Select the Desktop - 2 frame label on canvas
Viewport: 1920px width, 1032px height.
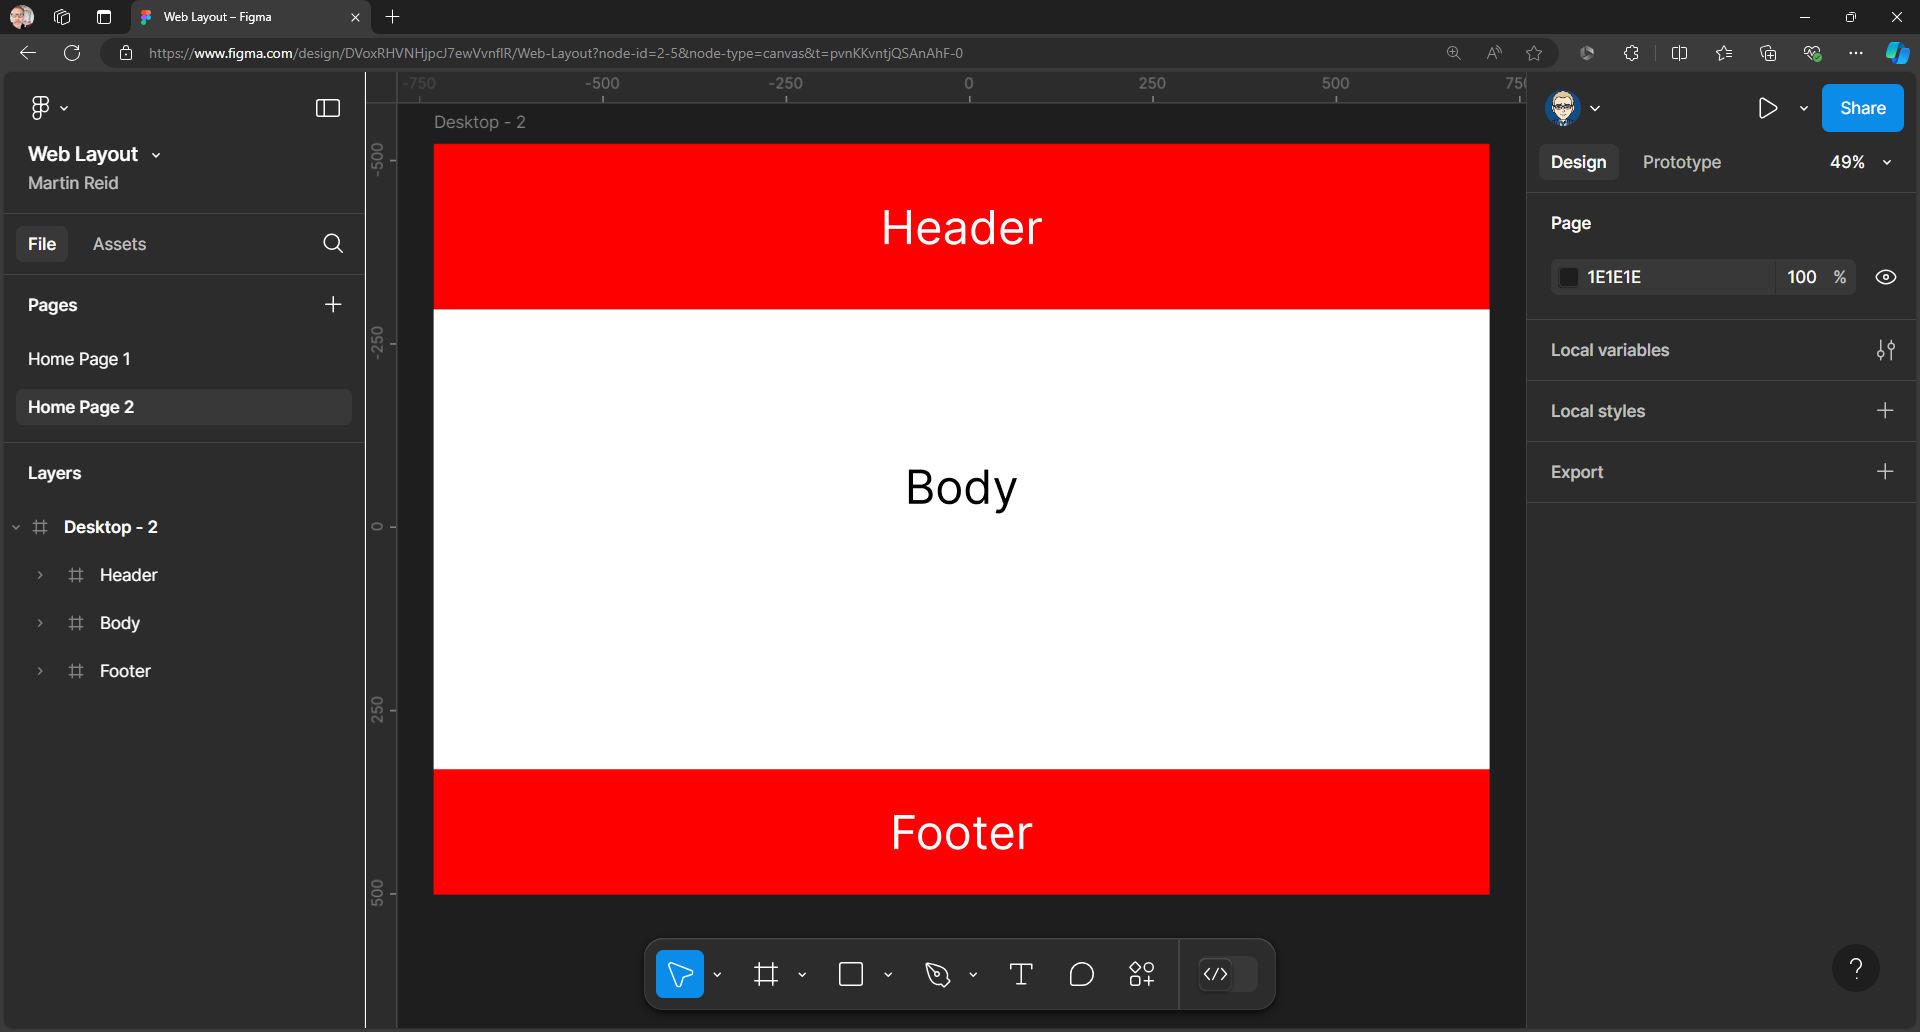[480, 122]
